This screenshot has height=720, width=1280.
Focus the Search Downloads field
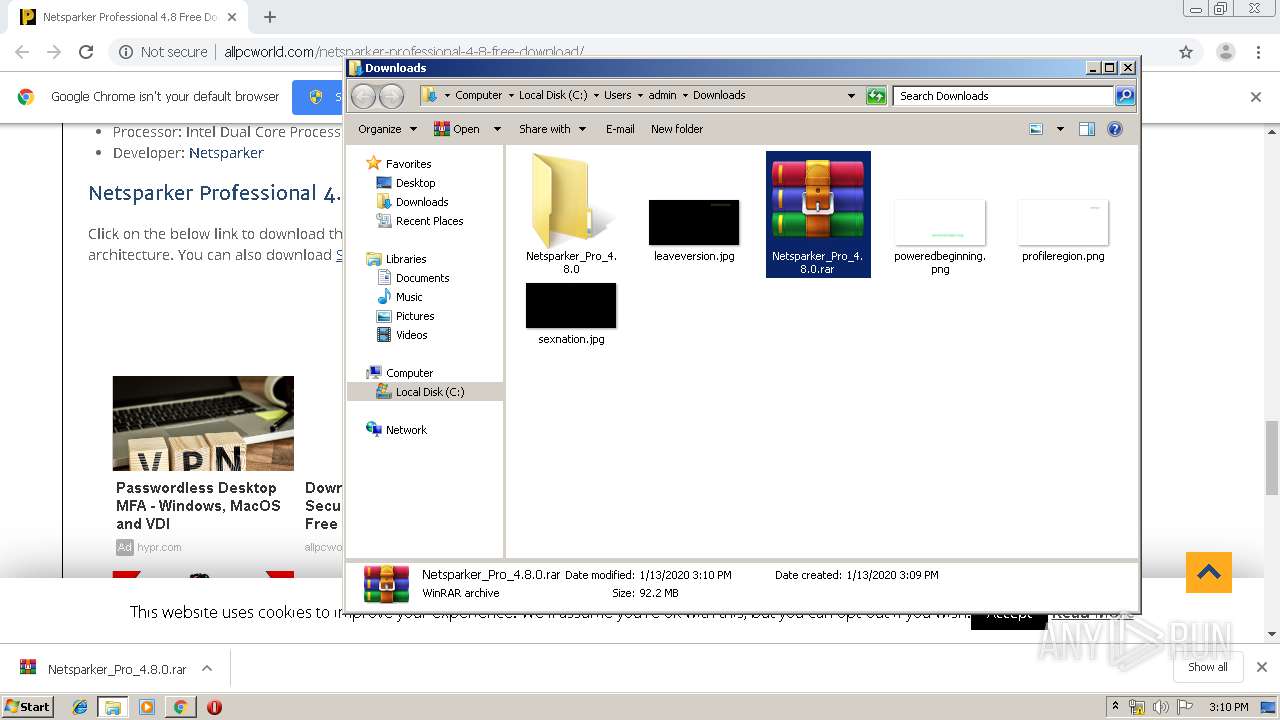point(1003,96)
